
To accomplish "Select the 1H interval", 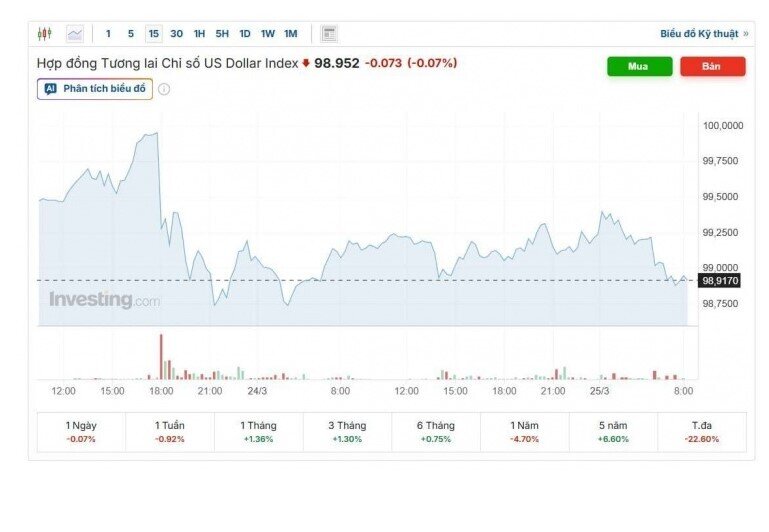I will click(199, 34).
